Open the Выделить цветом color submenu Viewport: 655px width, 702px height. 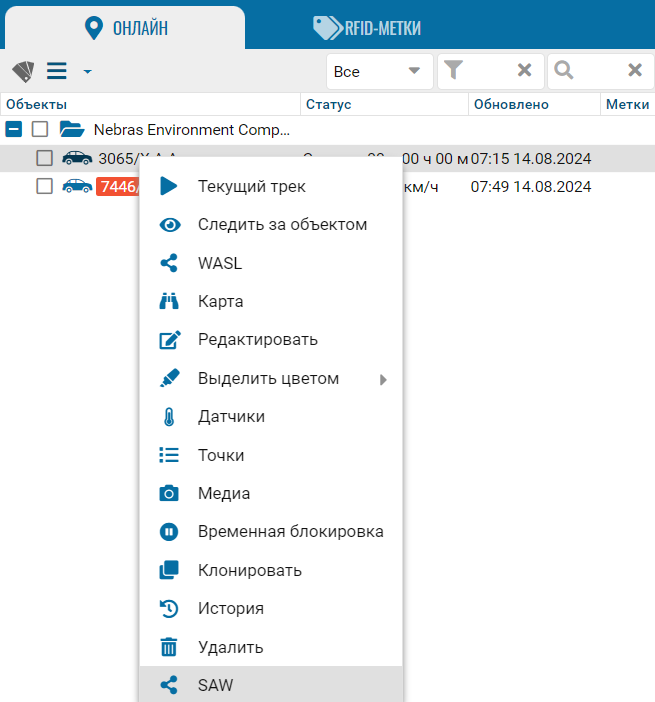click(270, 379)
